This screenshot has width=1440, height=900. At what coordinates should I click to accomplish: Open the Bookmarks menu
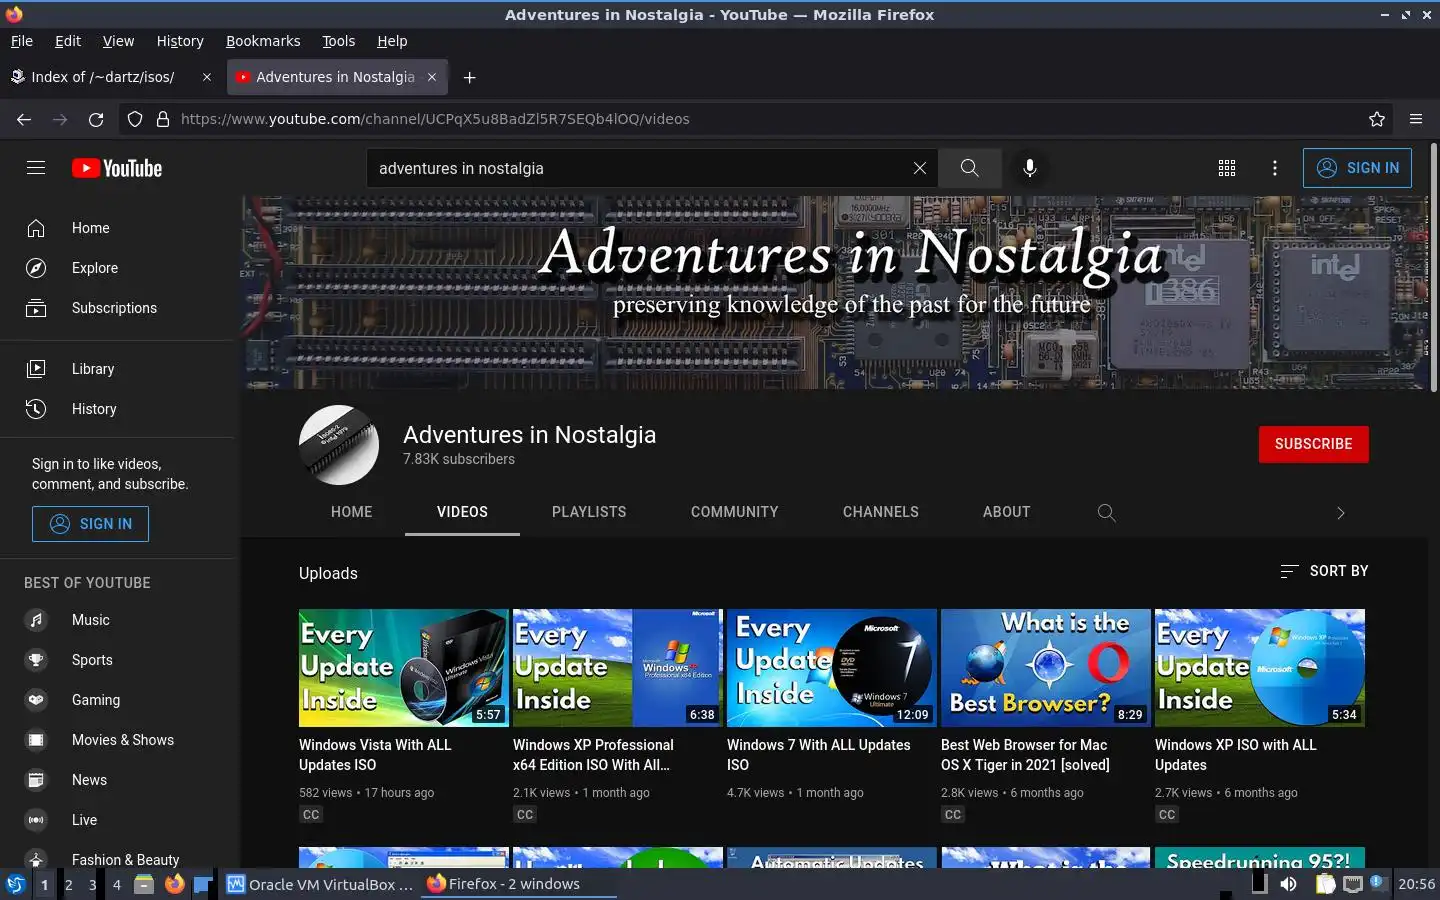click(263, 41)
